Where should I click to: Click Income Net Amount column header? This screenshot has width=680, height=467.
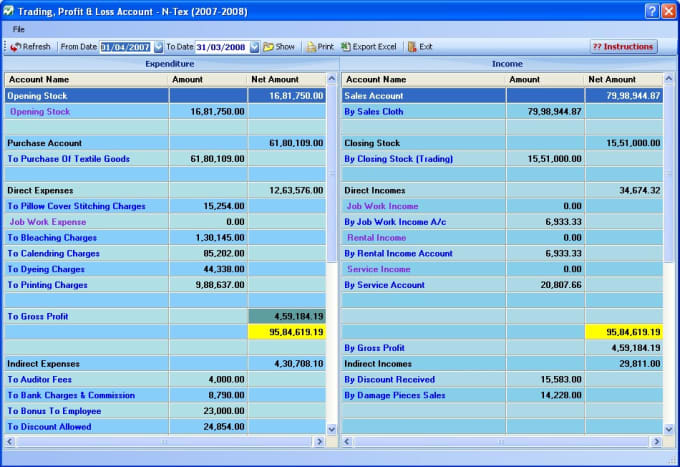tap(624, 79)
